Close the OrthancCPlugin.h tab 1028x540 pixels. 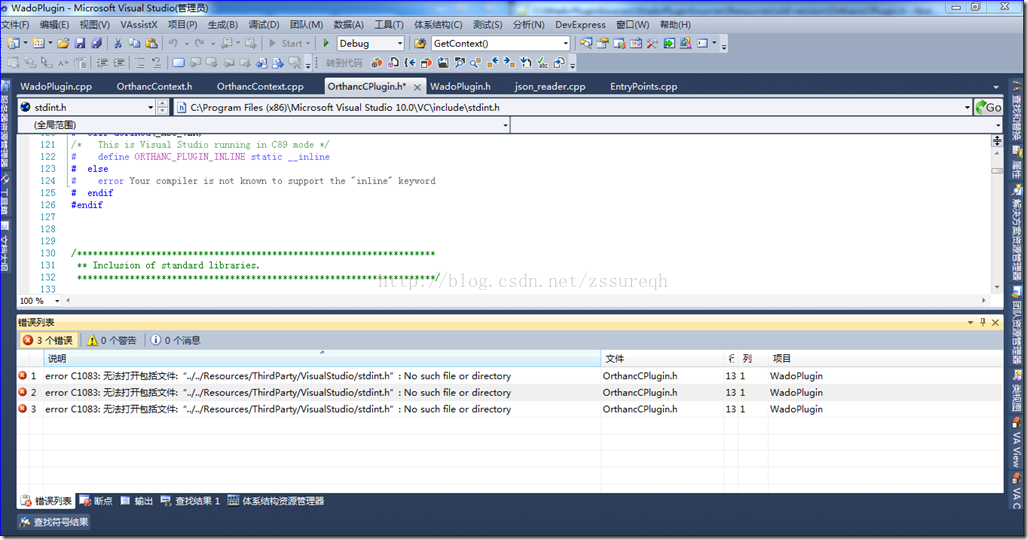417,87
